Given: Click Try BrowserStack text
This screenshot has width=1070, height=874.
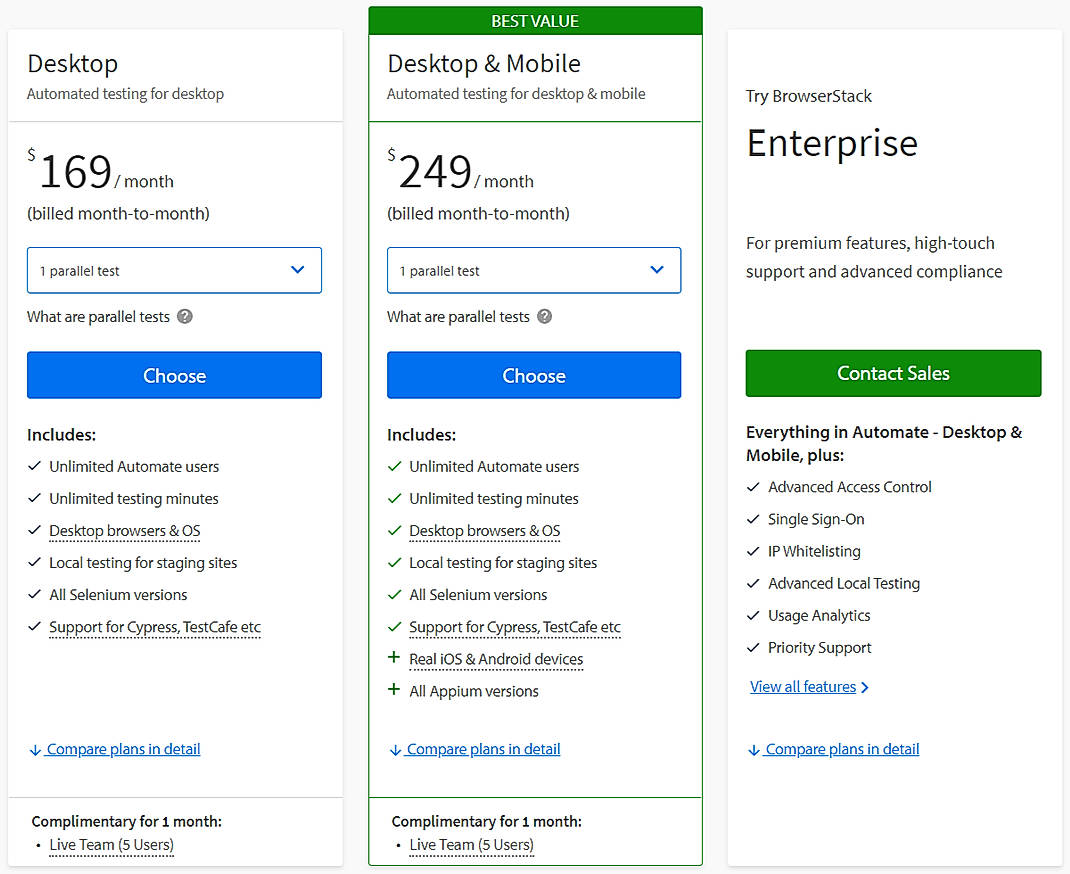Looking at the screenshot, I should pyautogui.click(x=809, y=96).
